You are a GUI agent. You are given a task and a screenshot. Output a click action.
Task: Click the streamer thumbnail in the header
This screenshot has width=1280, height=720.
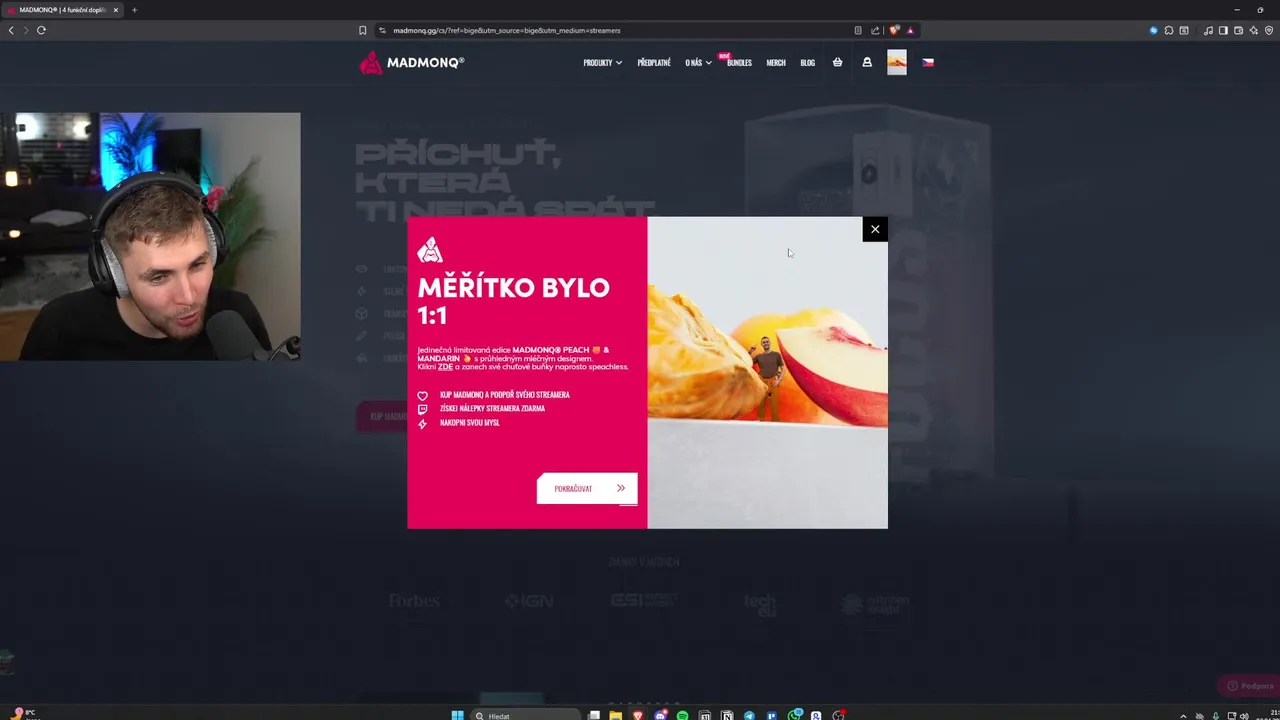coord(897,62)
